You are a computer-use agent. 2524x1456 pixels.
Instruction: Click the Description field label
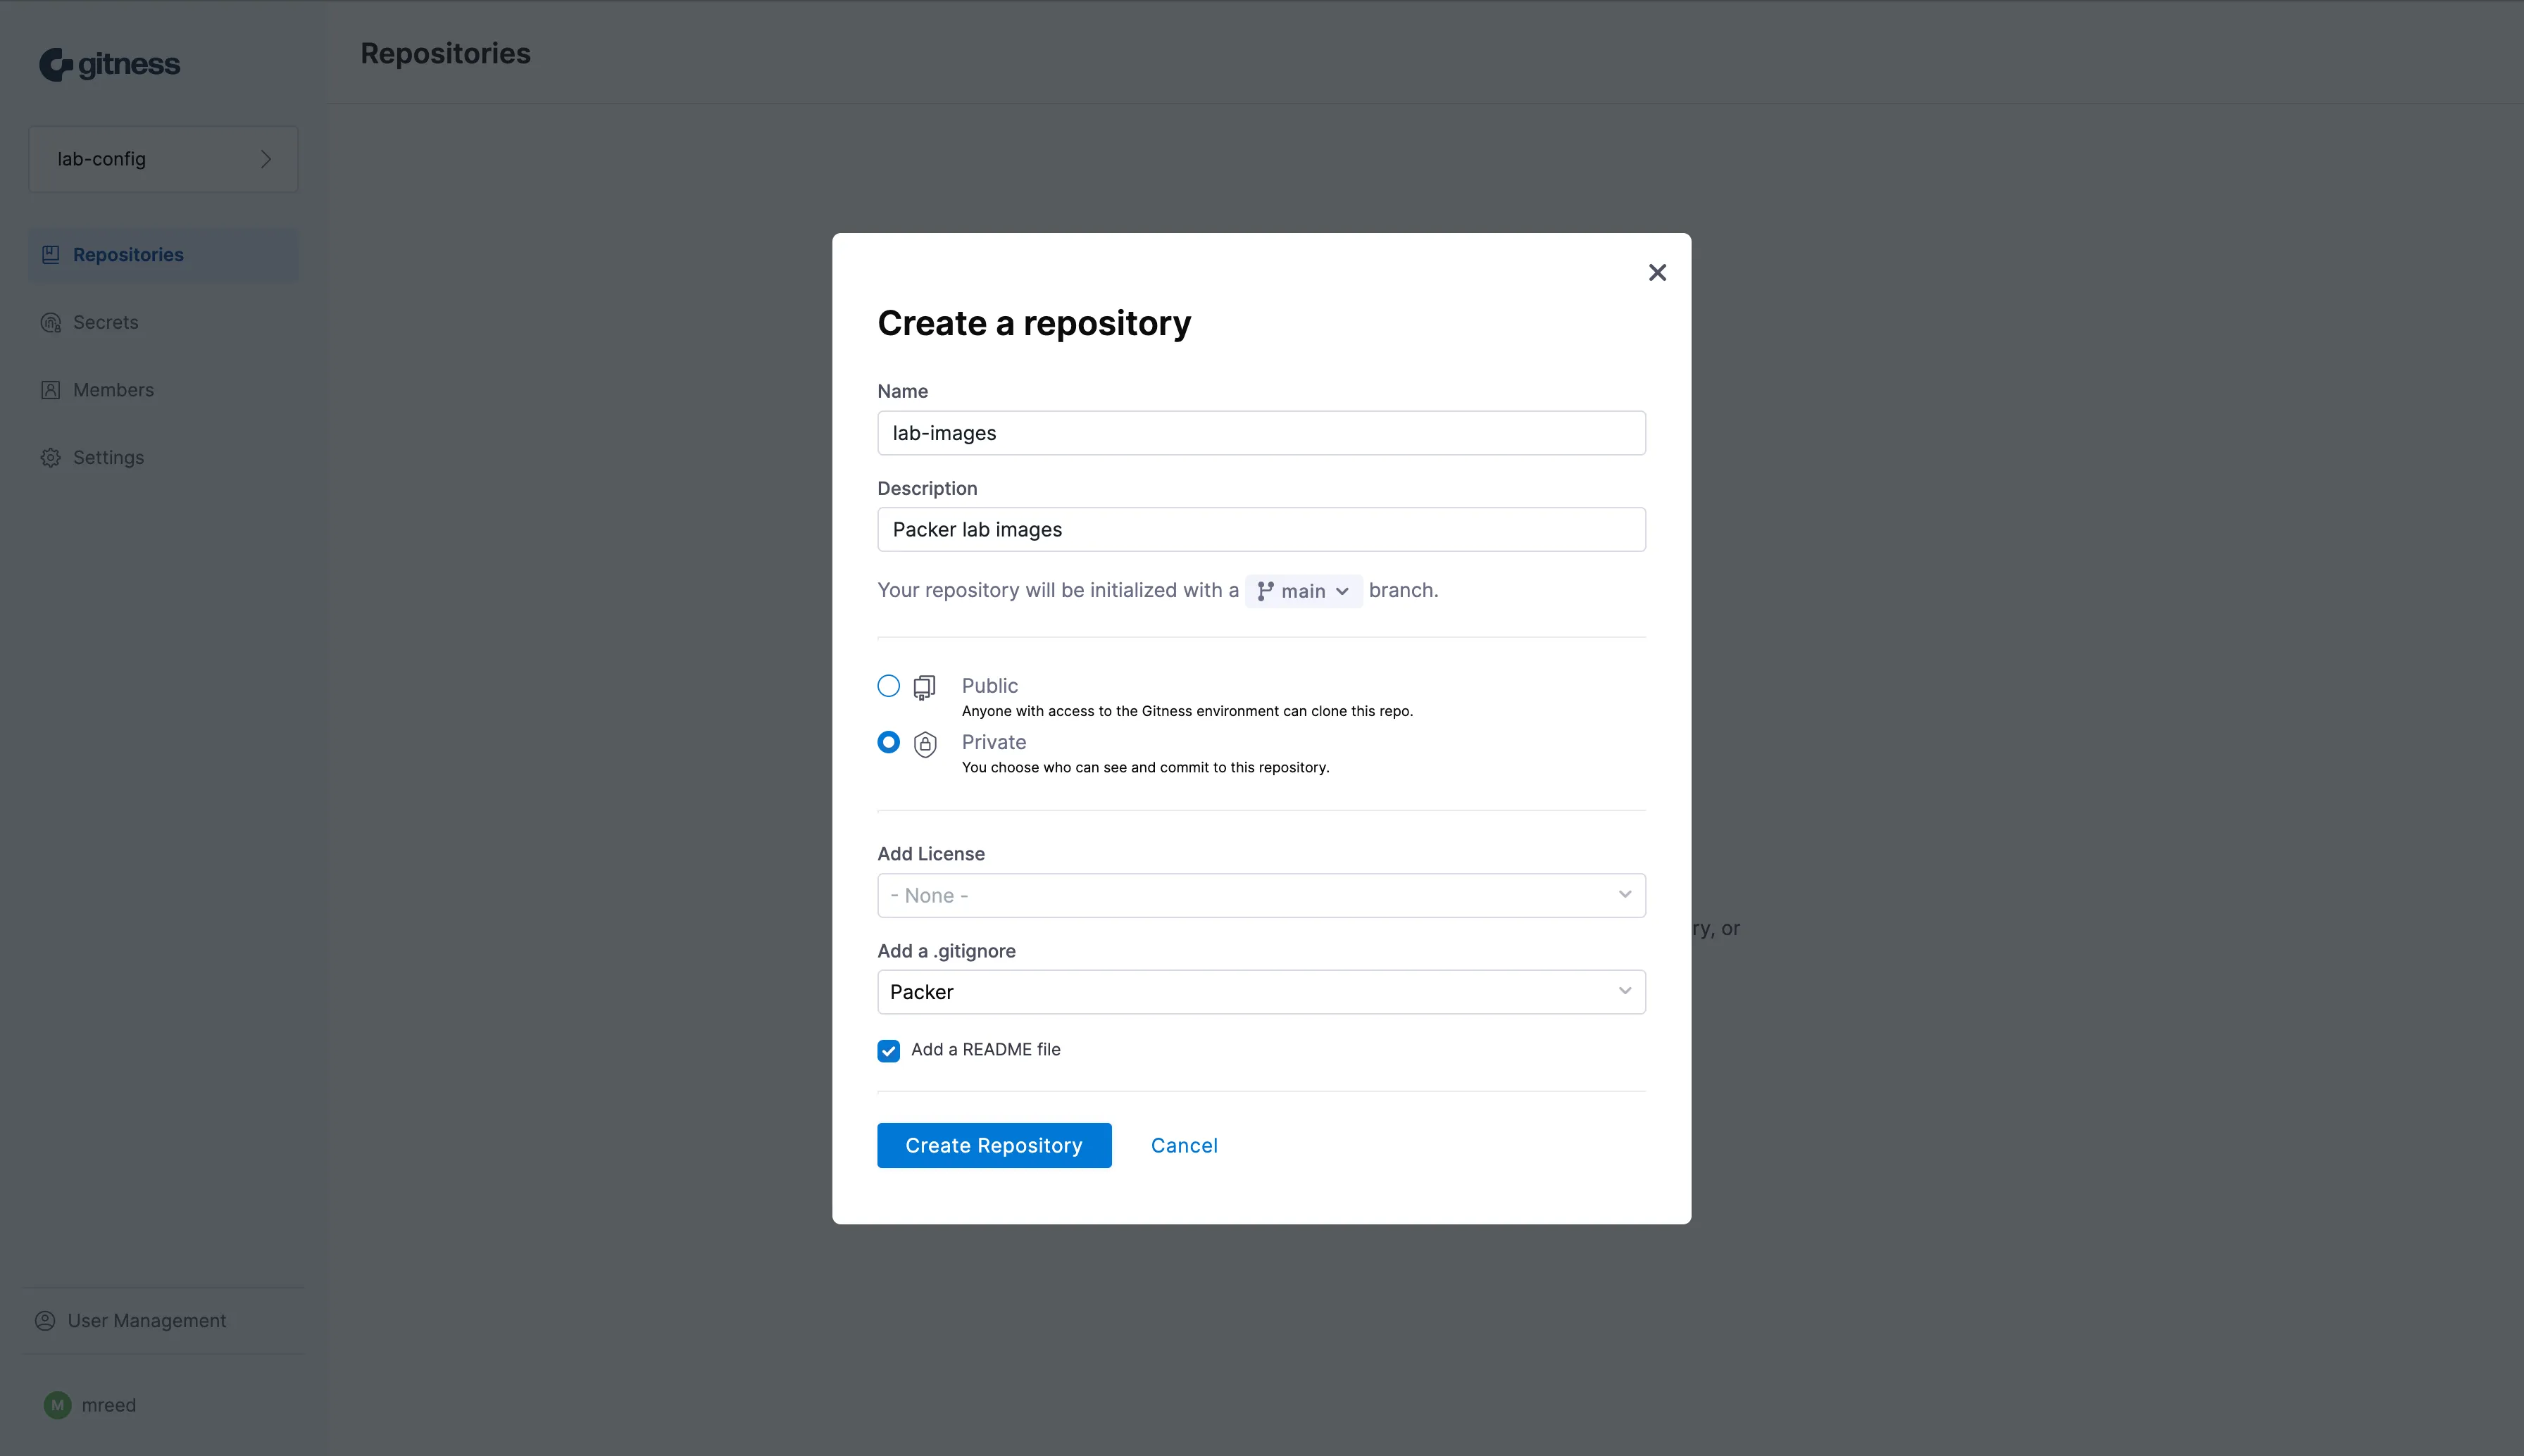(927, 488)
